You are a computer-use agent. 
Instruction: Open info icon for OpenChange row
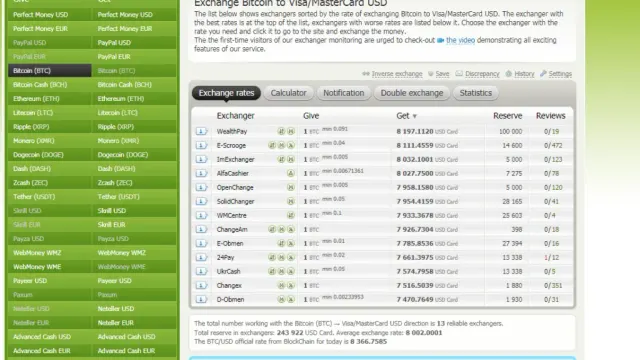point(201,187)
